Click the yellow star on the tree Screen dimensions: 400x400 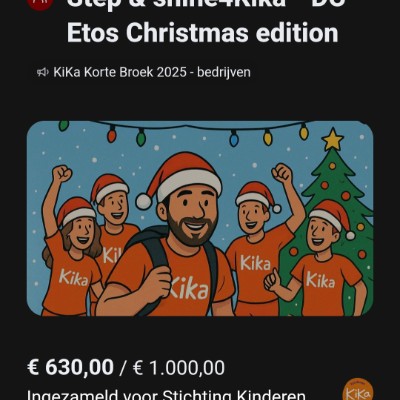332,139
